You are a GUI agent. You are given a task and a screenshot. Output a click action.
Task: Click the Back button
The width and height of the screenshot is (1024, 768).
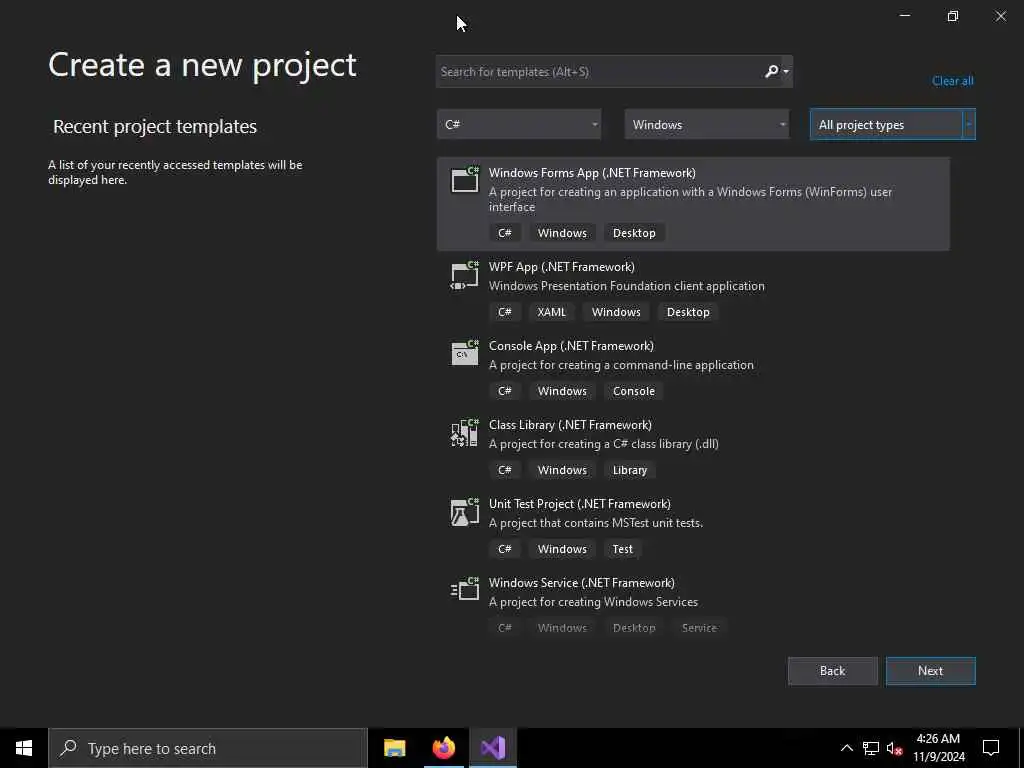[833, 671]
